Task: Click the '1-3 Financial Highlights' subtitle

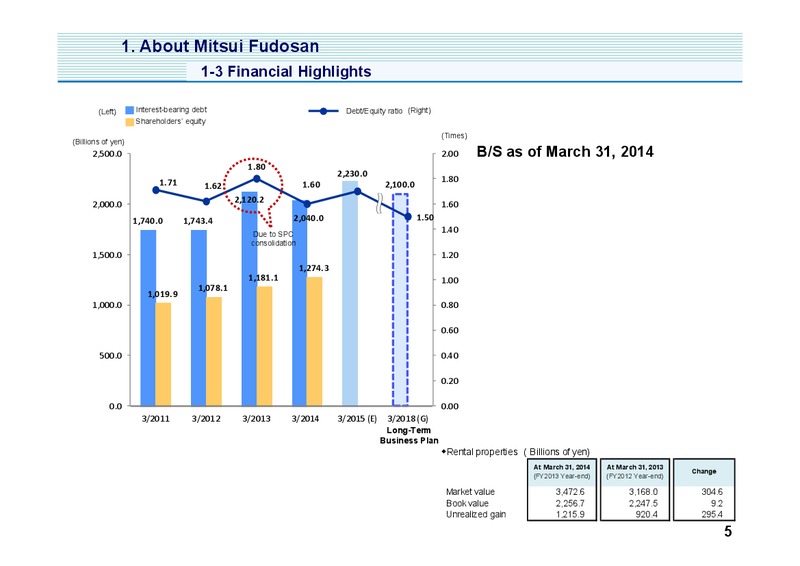Action: click(286, 71)
